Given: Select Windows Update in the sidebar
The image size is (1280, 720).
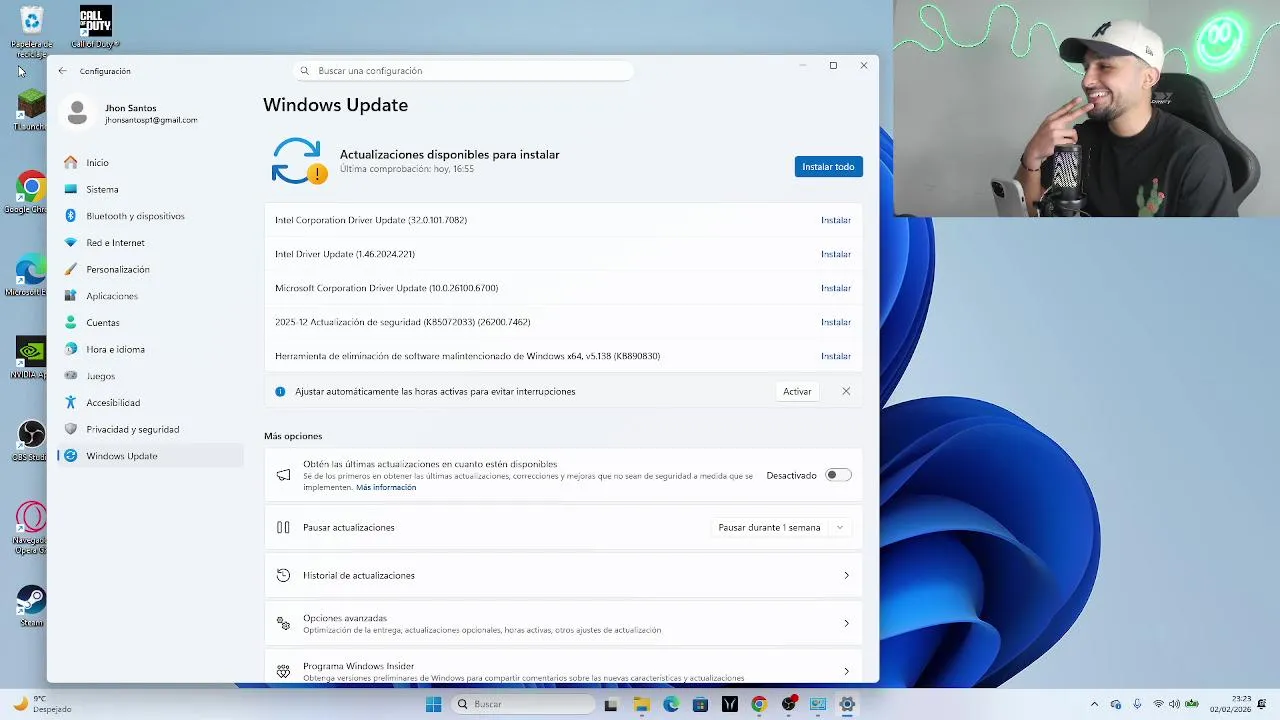Looking at the screenshot, I should (x=150, y=456).
